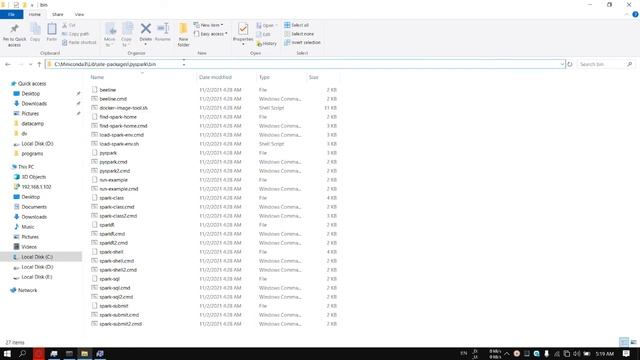Select the spark-submit2.cmd file
The width and height of the screenshot is (640, 360).
pos(120,324)
